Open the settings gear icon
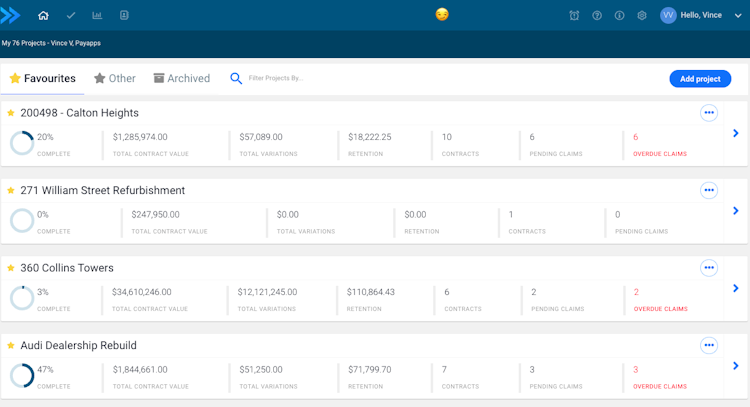Viewport: 750px width, 407px height. [x=642, y=15]
